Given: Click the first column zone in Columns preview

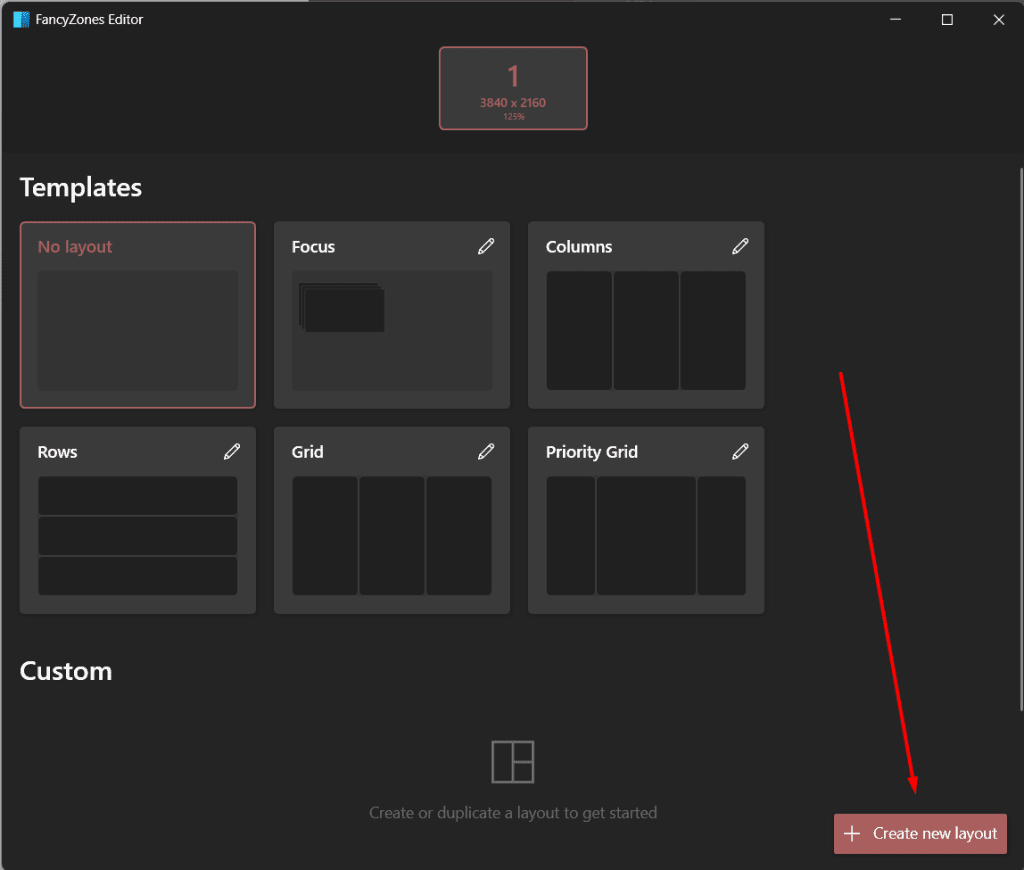Looking at the screenshot, I should tap(579, 330).
